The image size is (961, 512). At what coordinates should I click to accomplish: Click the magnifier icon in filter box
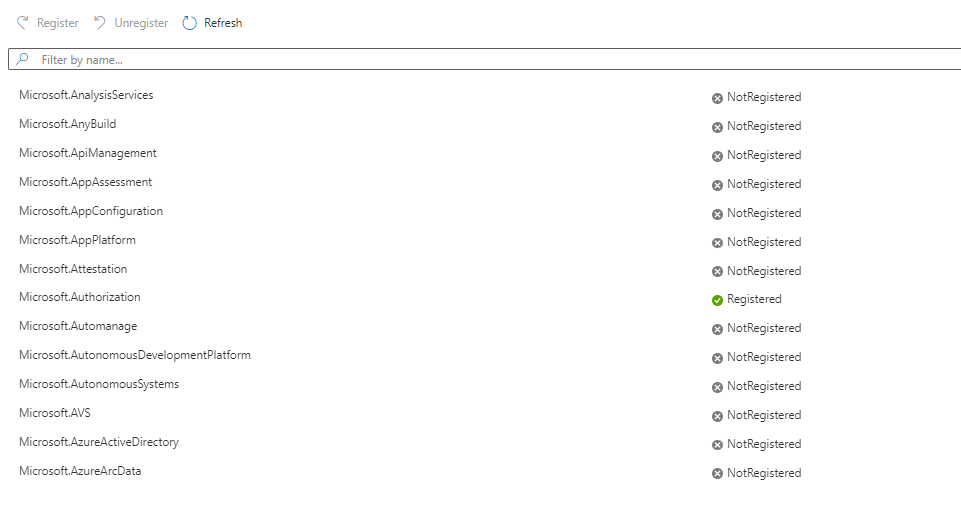(x=23, y=60)
